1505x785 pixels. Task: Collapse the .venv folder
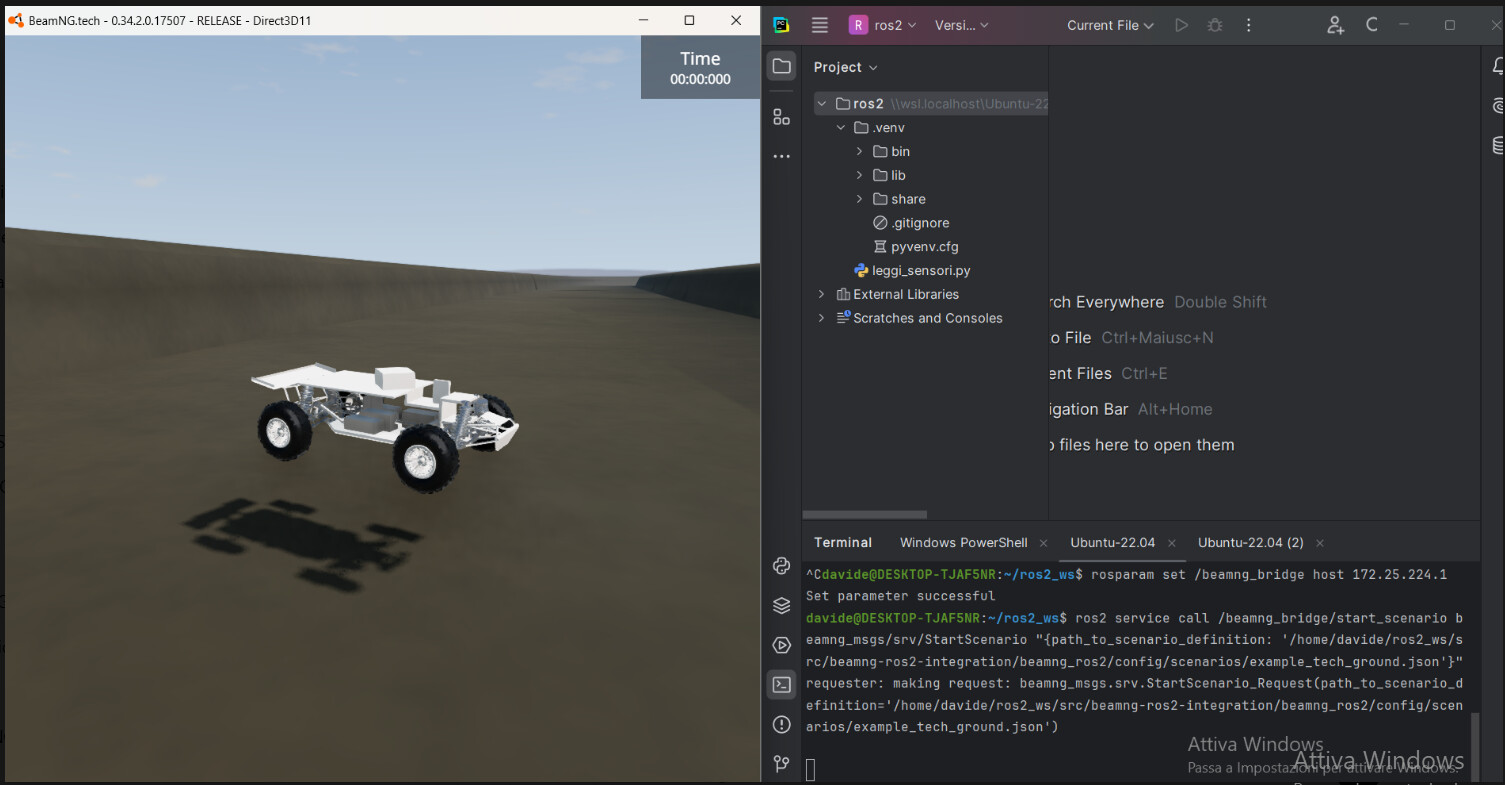[840, 128]
